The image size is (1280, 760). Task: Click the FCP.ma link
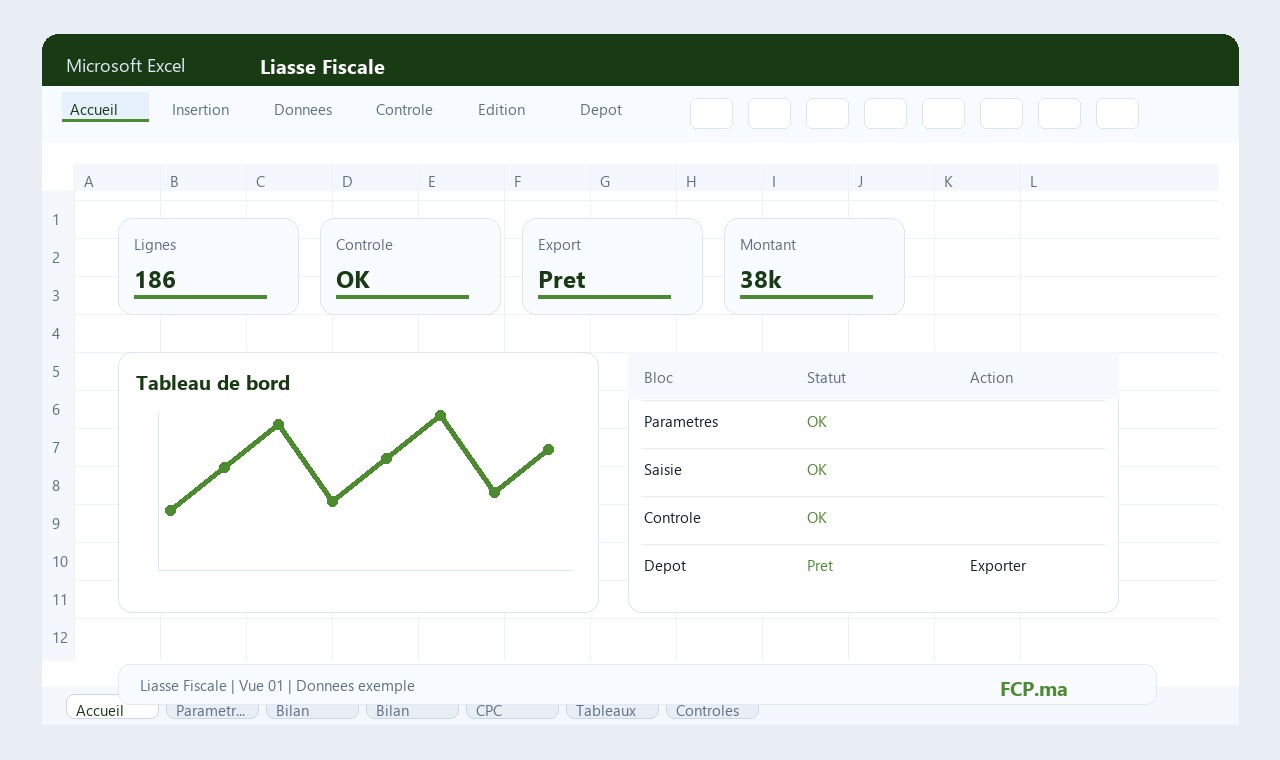[1034, 689]
